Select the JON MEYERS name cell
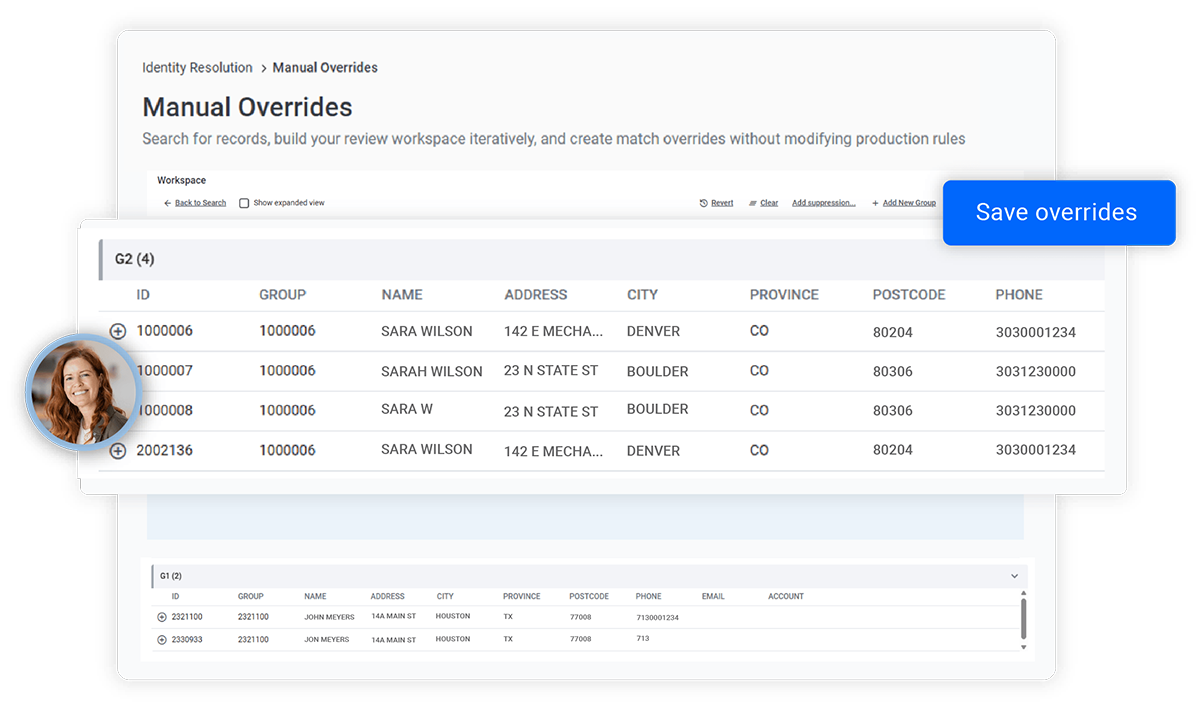This screenshot has height=709, width=1200. 327,639
